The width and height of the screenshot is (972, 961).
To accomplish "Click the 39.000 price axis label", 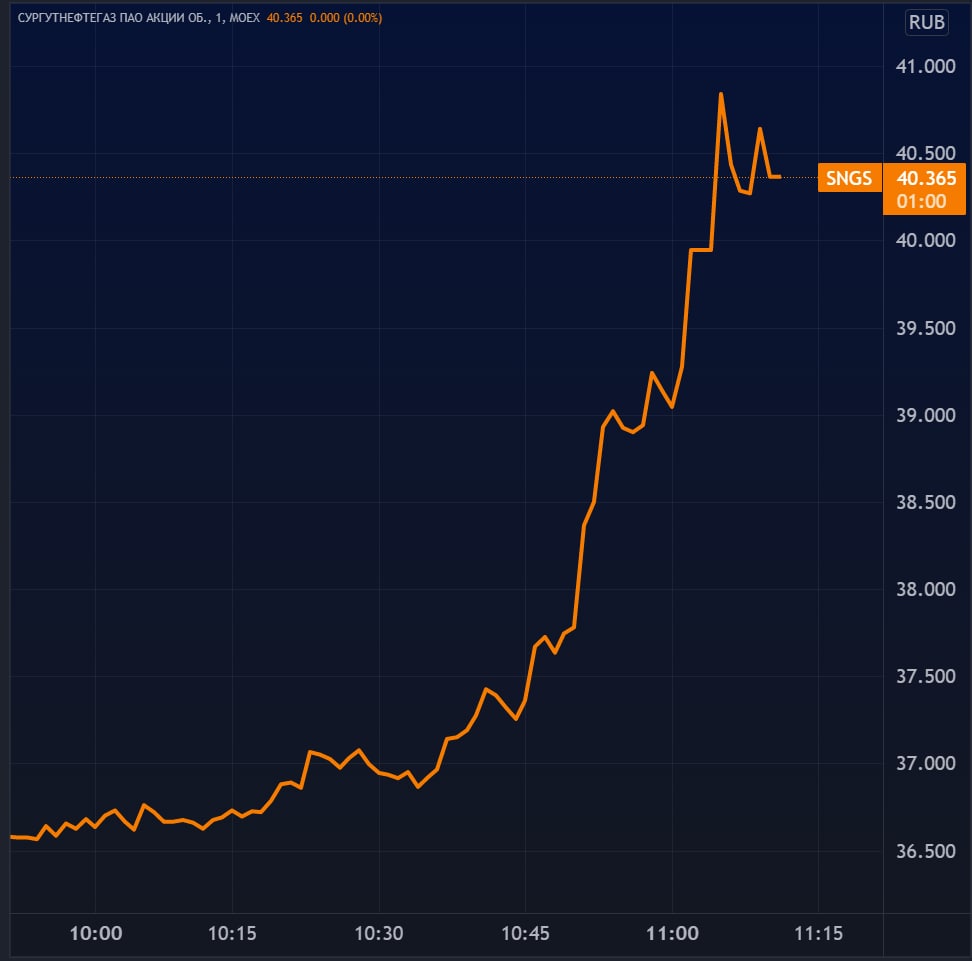I will pos(926,415).
